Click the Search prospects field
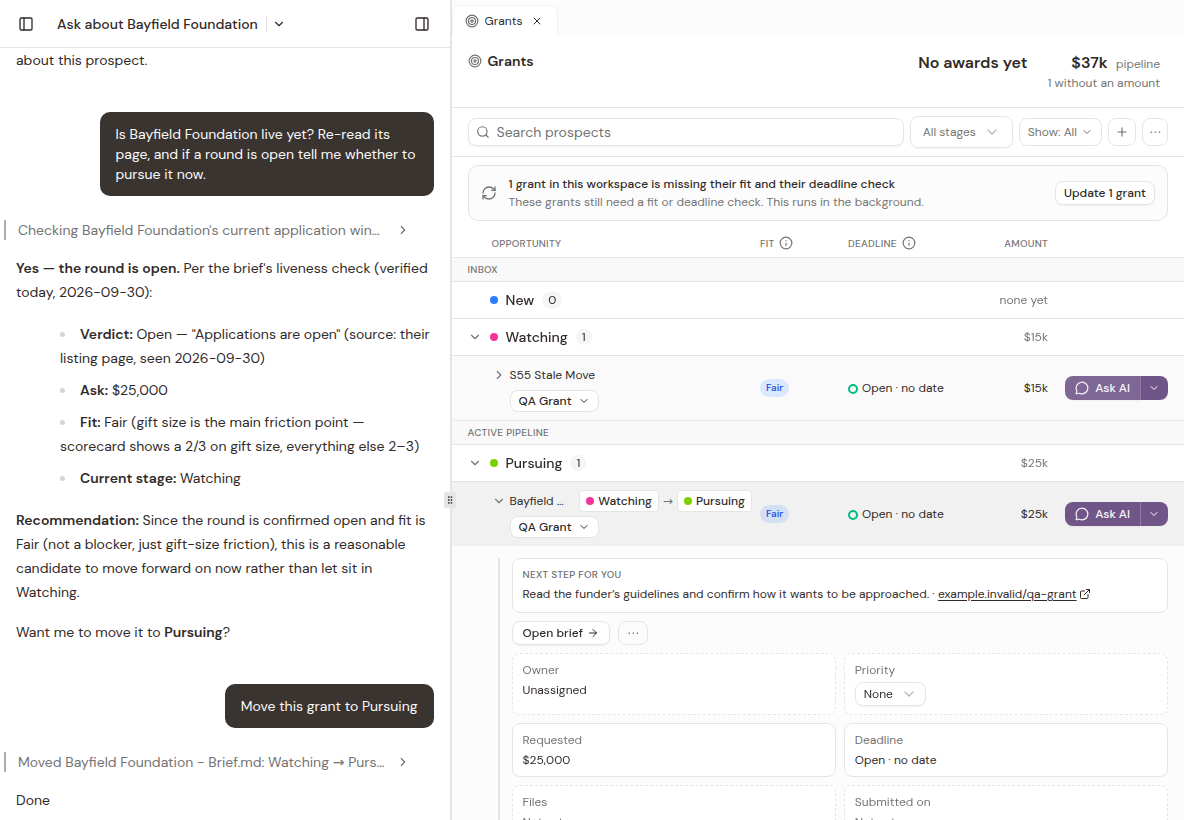Viewport: 1184px width, 820px height. coord(686,132)
